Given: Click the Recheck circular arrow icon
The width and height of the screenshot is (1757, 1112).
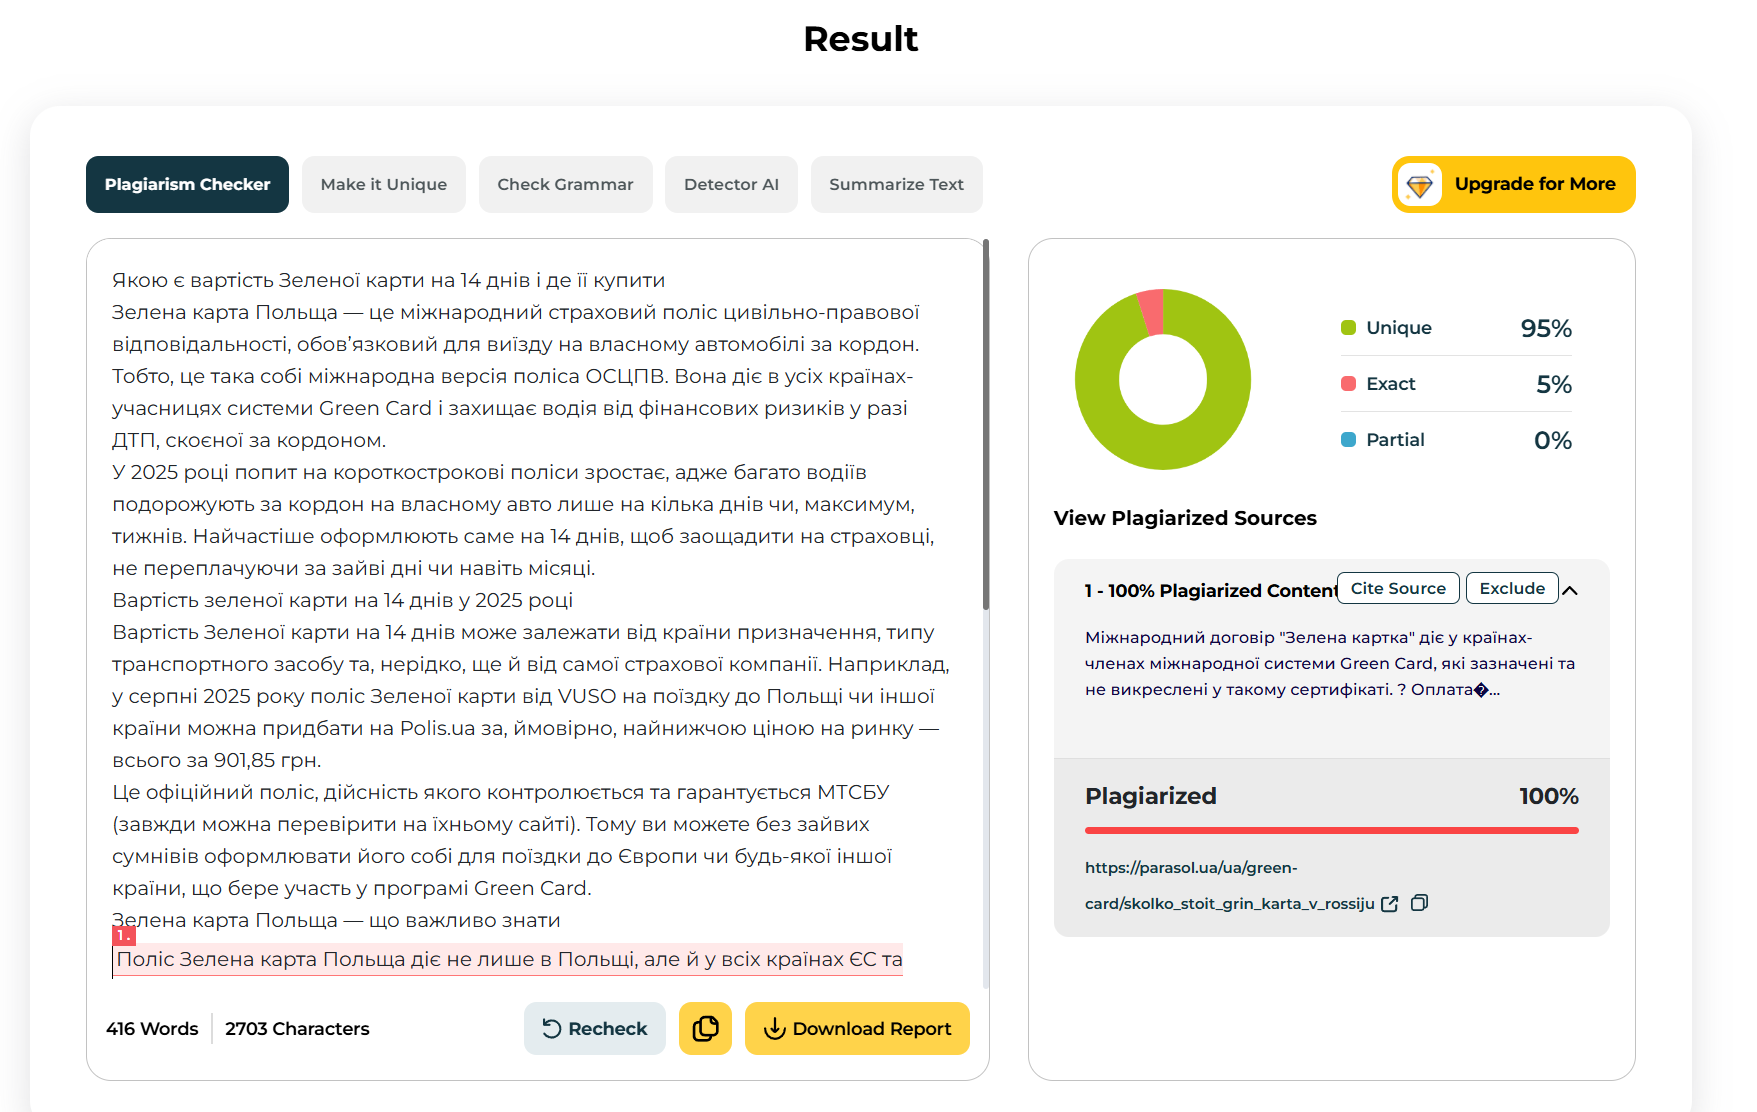Looking at the screenshot, I should click(x=551, y=1028).
